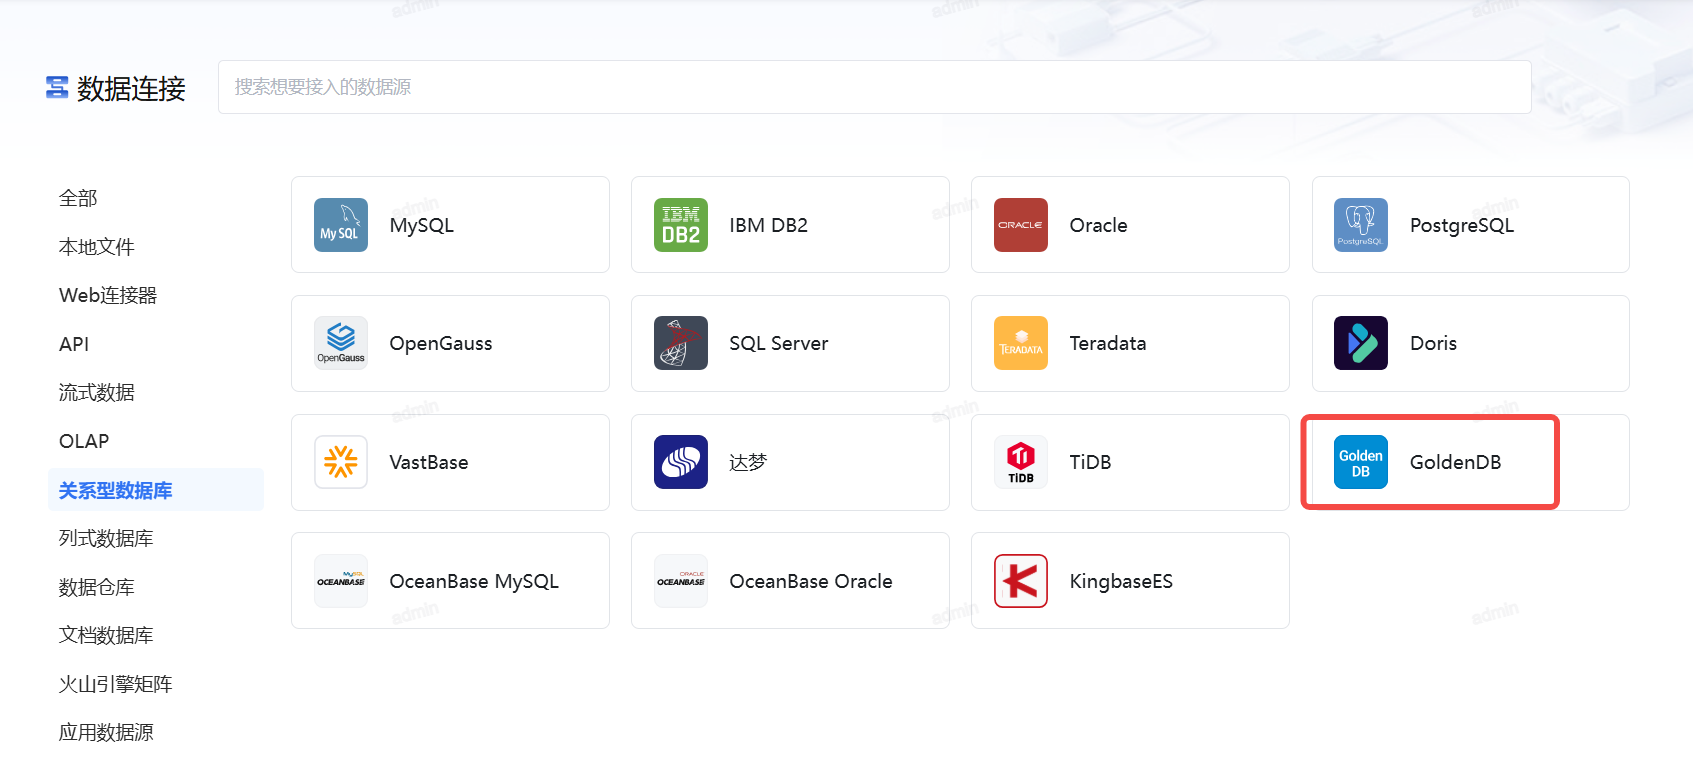Click the TiDB label text
The height and width of the screenshot is (777, 1693).
coord(1090,462)
